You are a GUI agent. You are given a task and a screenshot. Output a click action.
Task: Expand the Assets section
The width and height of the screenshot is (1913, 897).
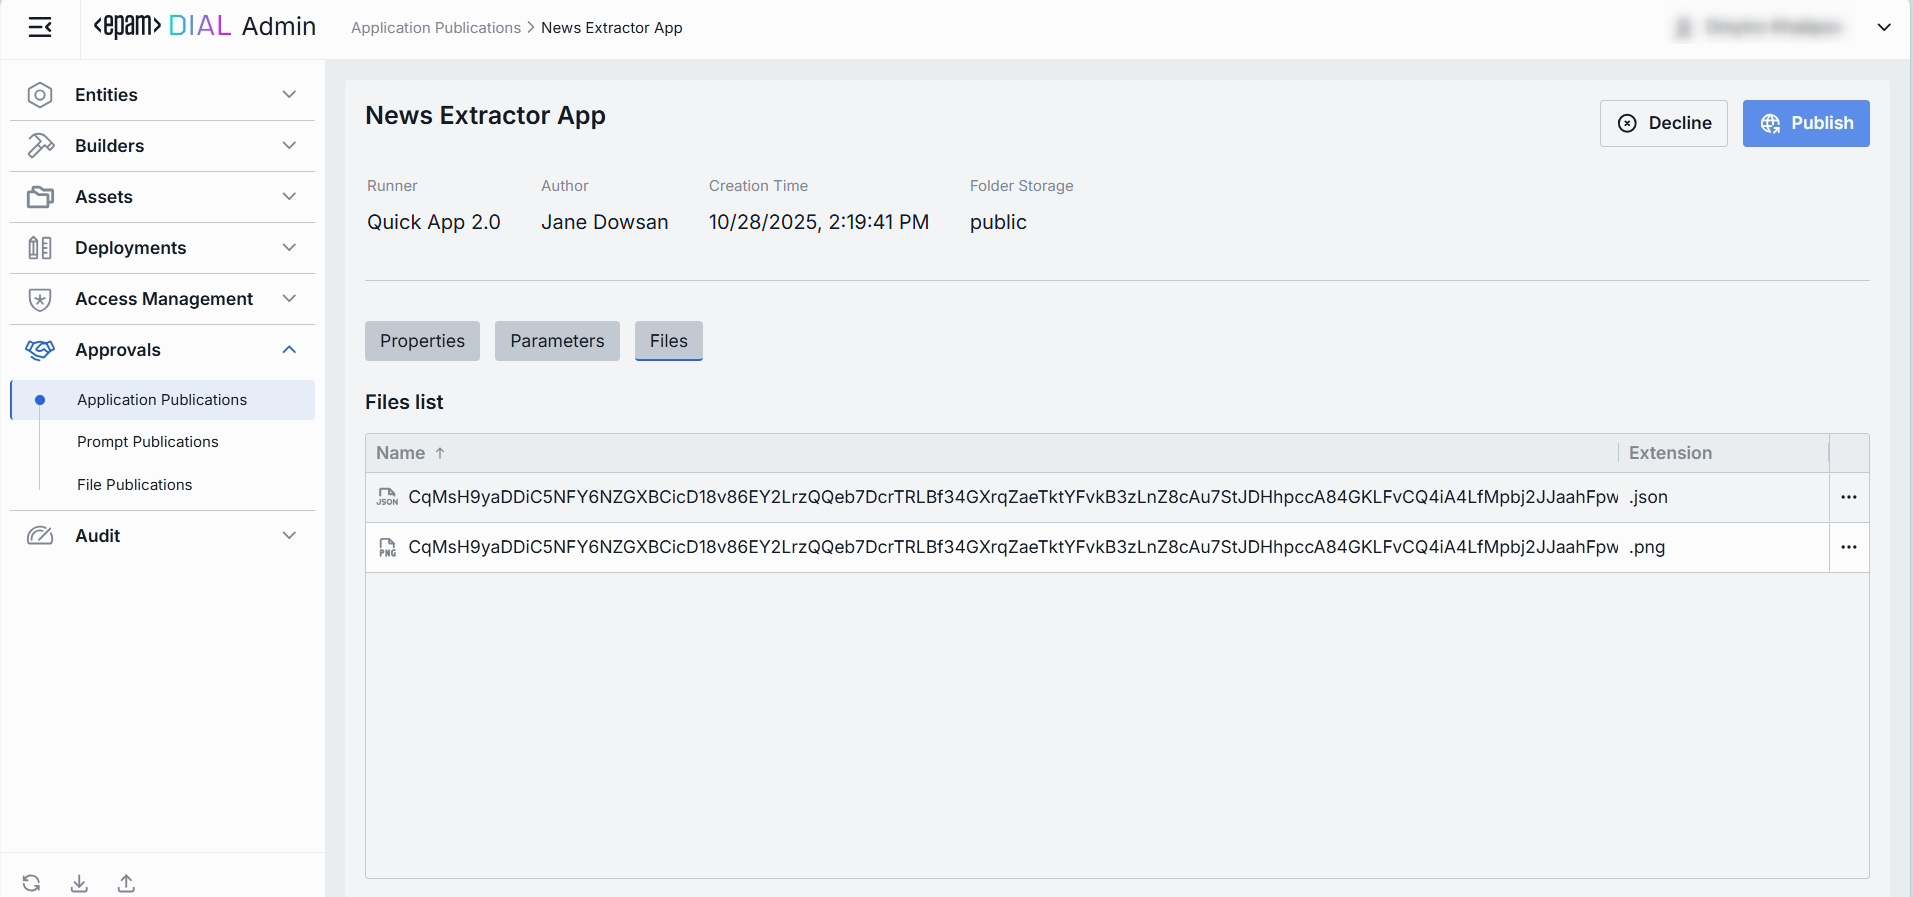click(x=289, y=197)
